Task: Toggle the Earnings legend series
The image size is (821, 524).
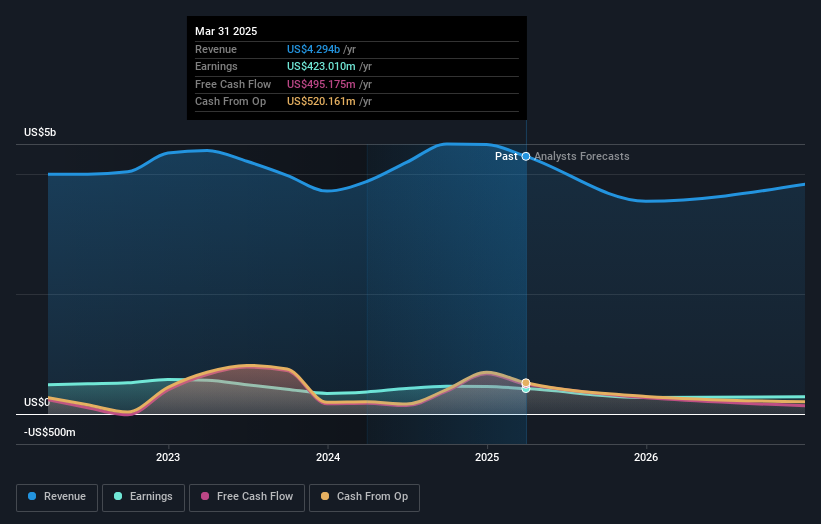Action: (143, 497)
